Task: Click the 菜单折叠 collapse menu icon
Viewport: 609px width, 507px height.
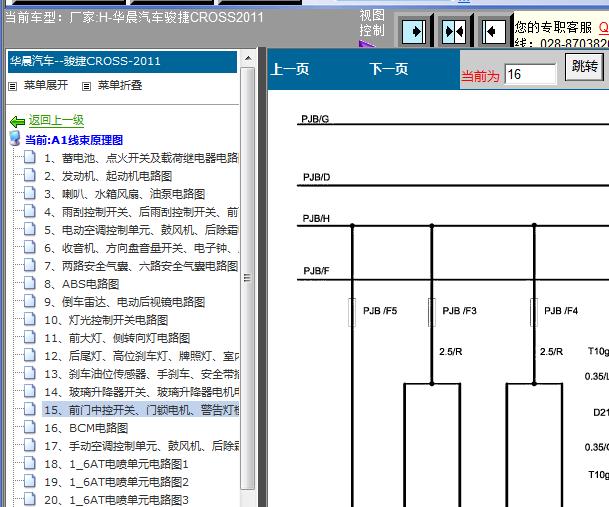Action: [86, 86]
